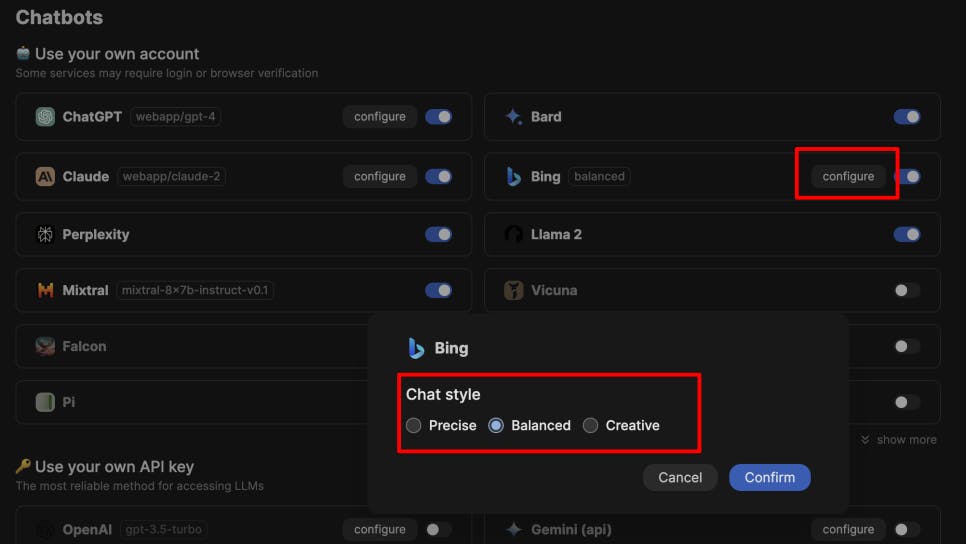Image resolution: width=966 pixels, height=544 pixels.
Task: Open Claude configure settings
Action: click(380, 176)
